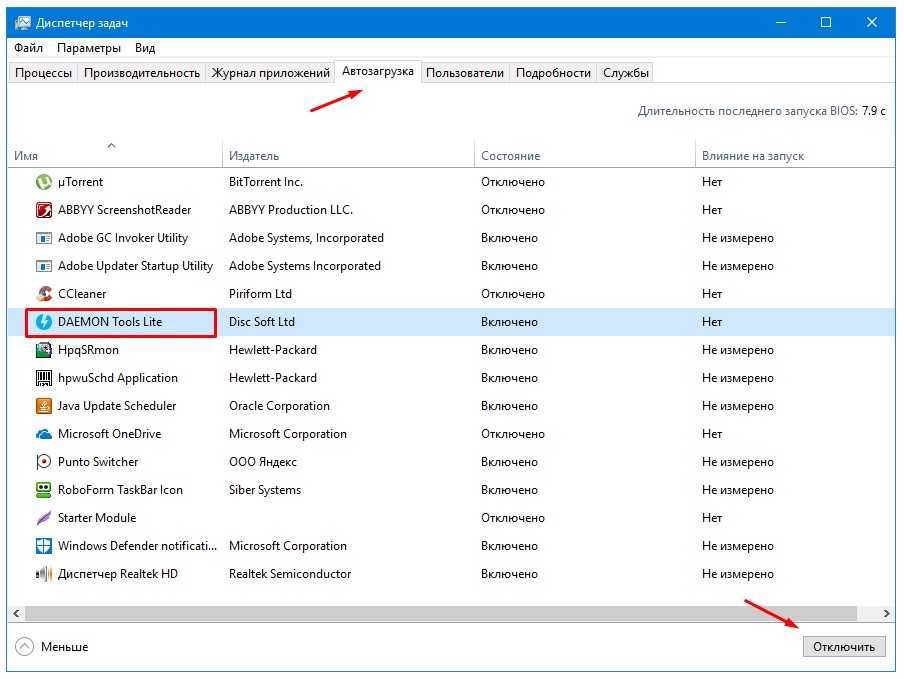
Task: Click the Siber Systems publisher cell
Action: coord(265,490)
